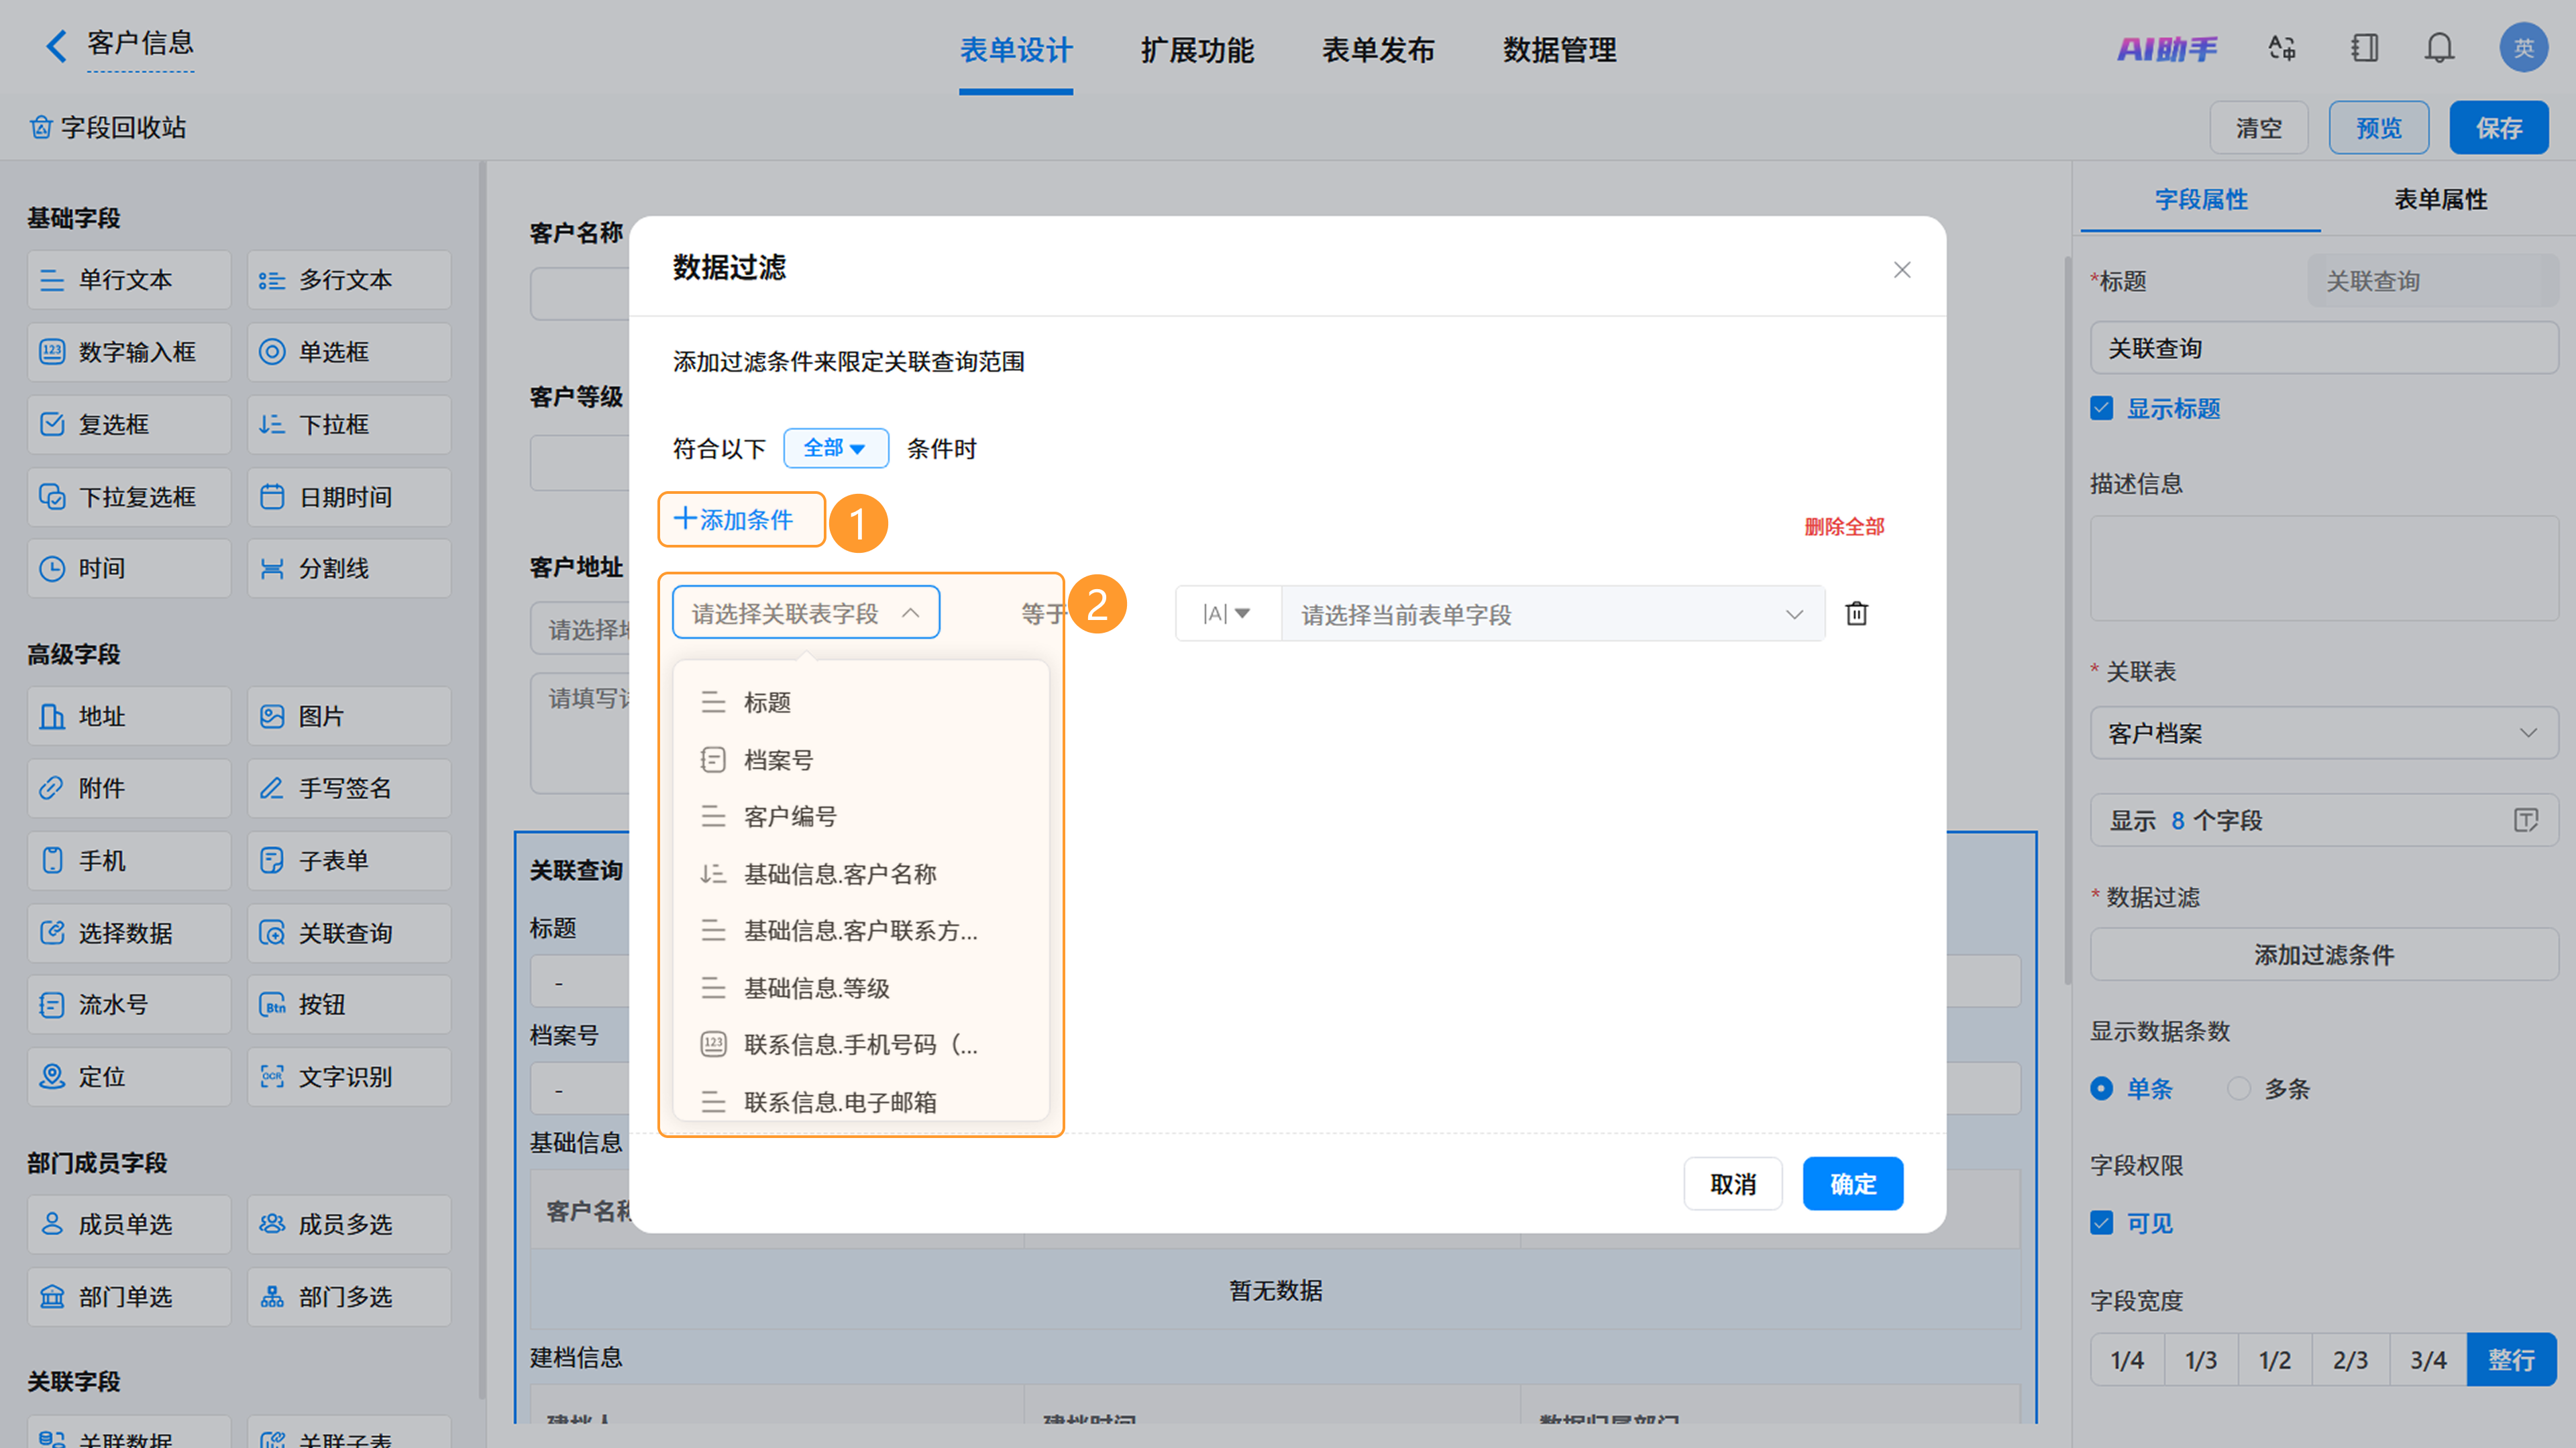
Task: Select the 多条 radio option
Action: [x=2239, y=1088]
